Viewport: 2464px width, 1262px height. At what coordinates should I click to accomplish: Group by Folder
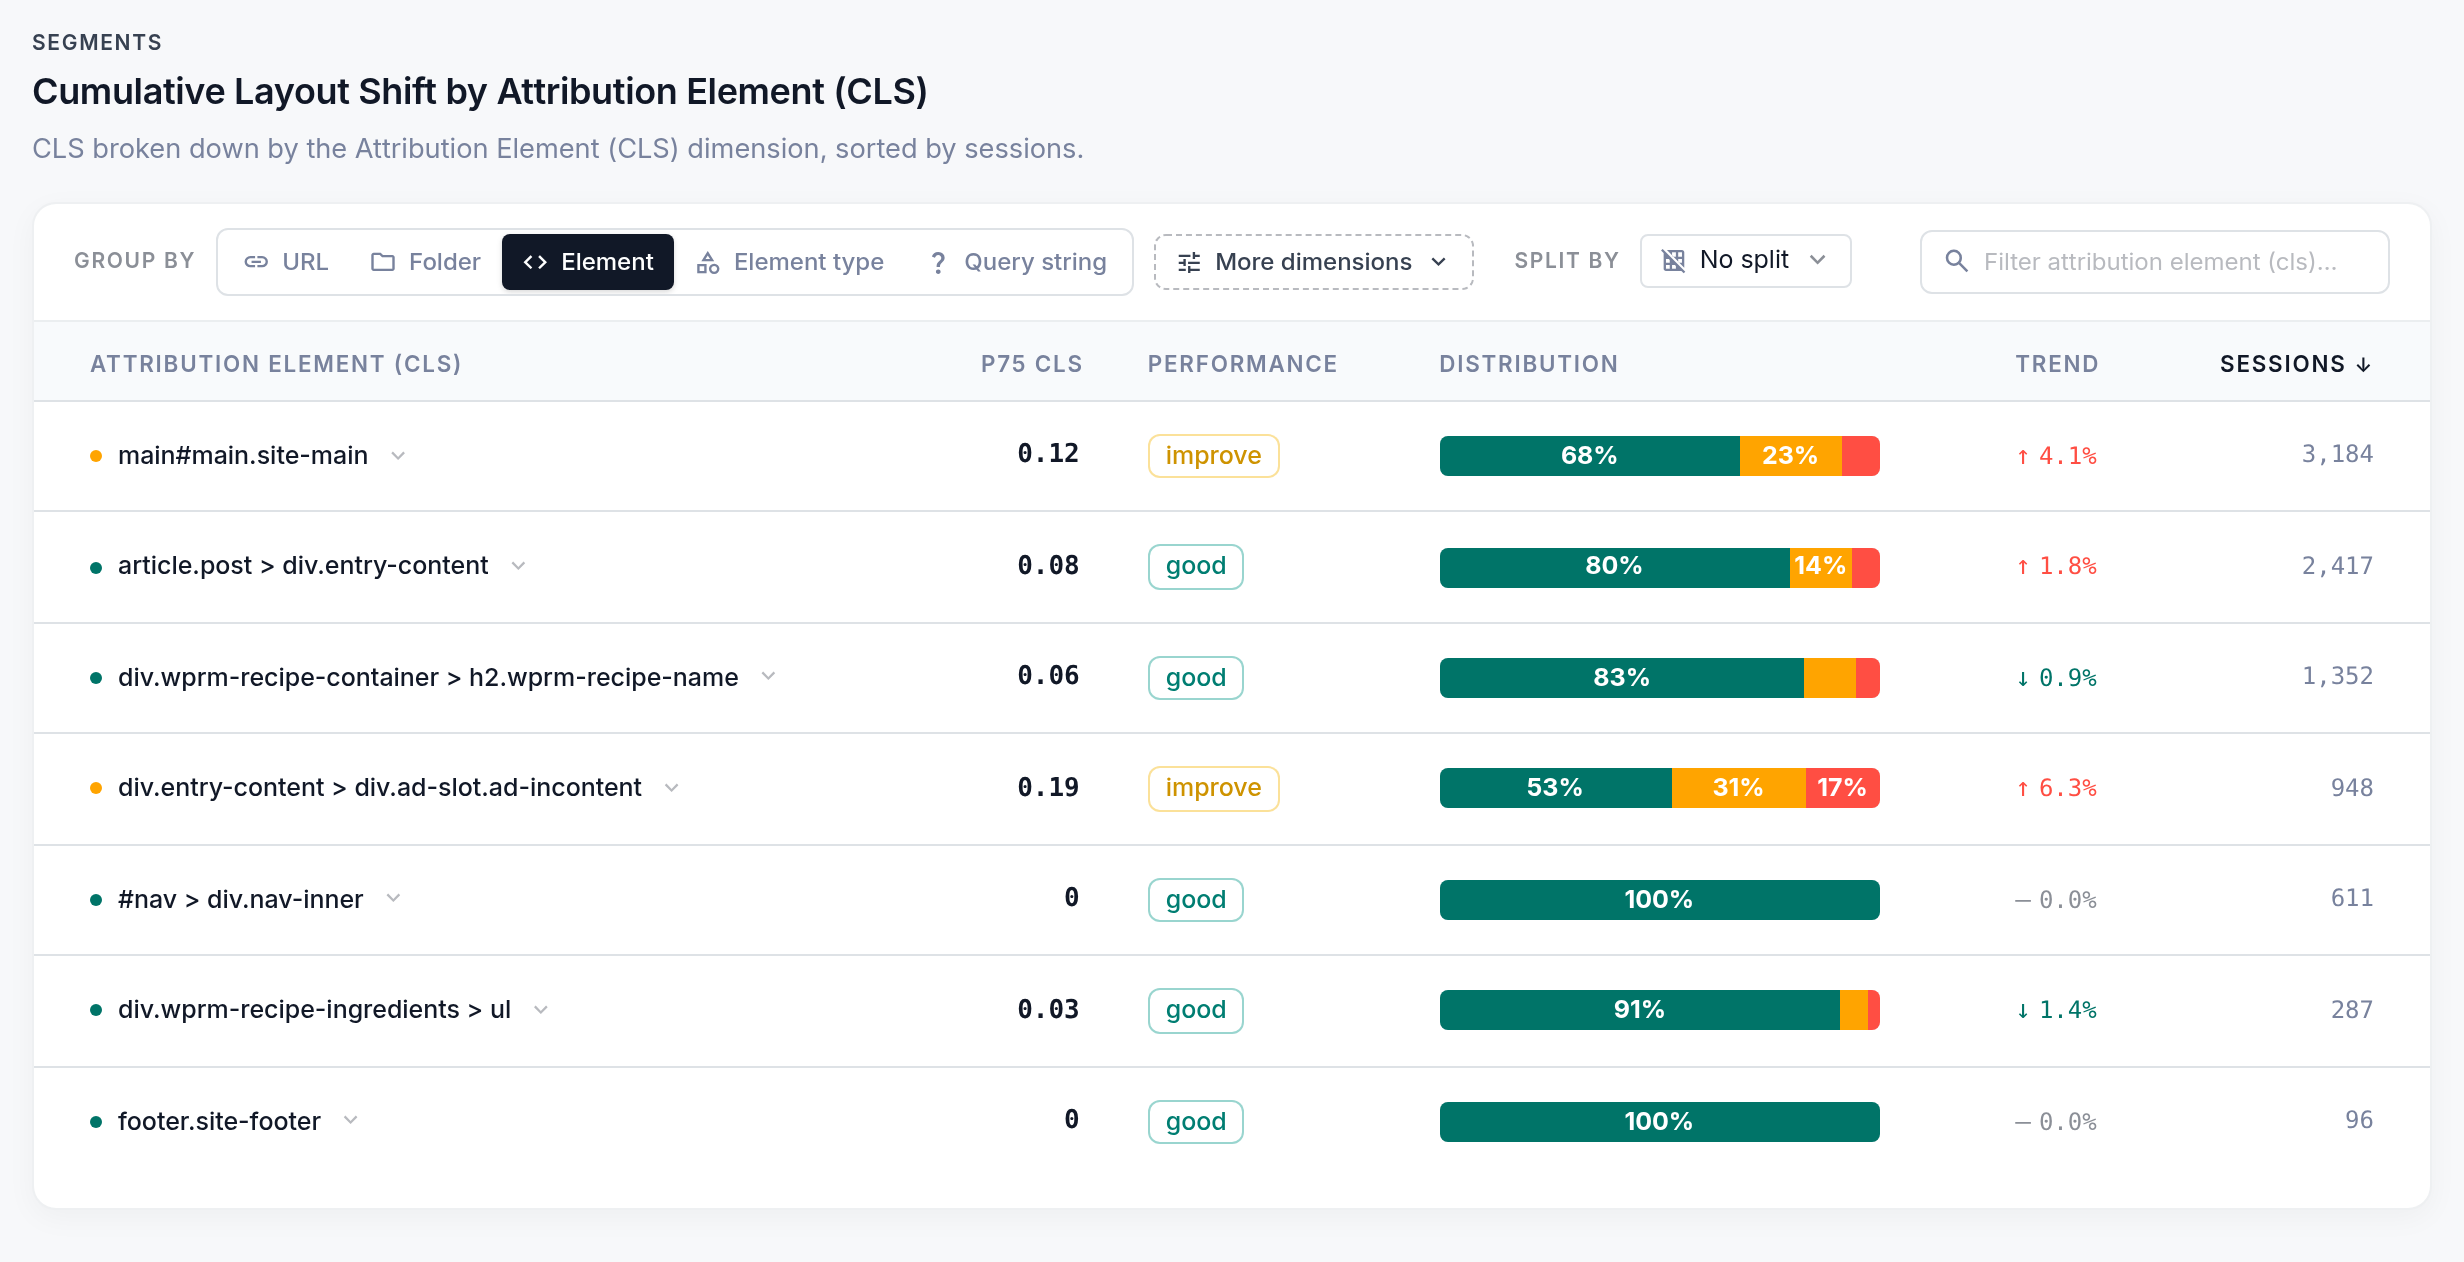pos(425,262)
